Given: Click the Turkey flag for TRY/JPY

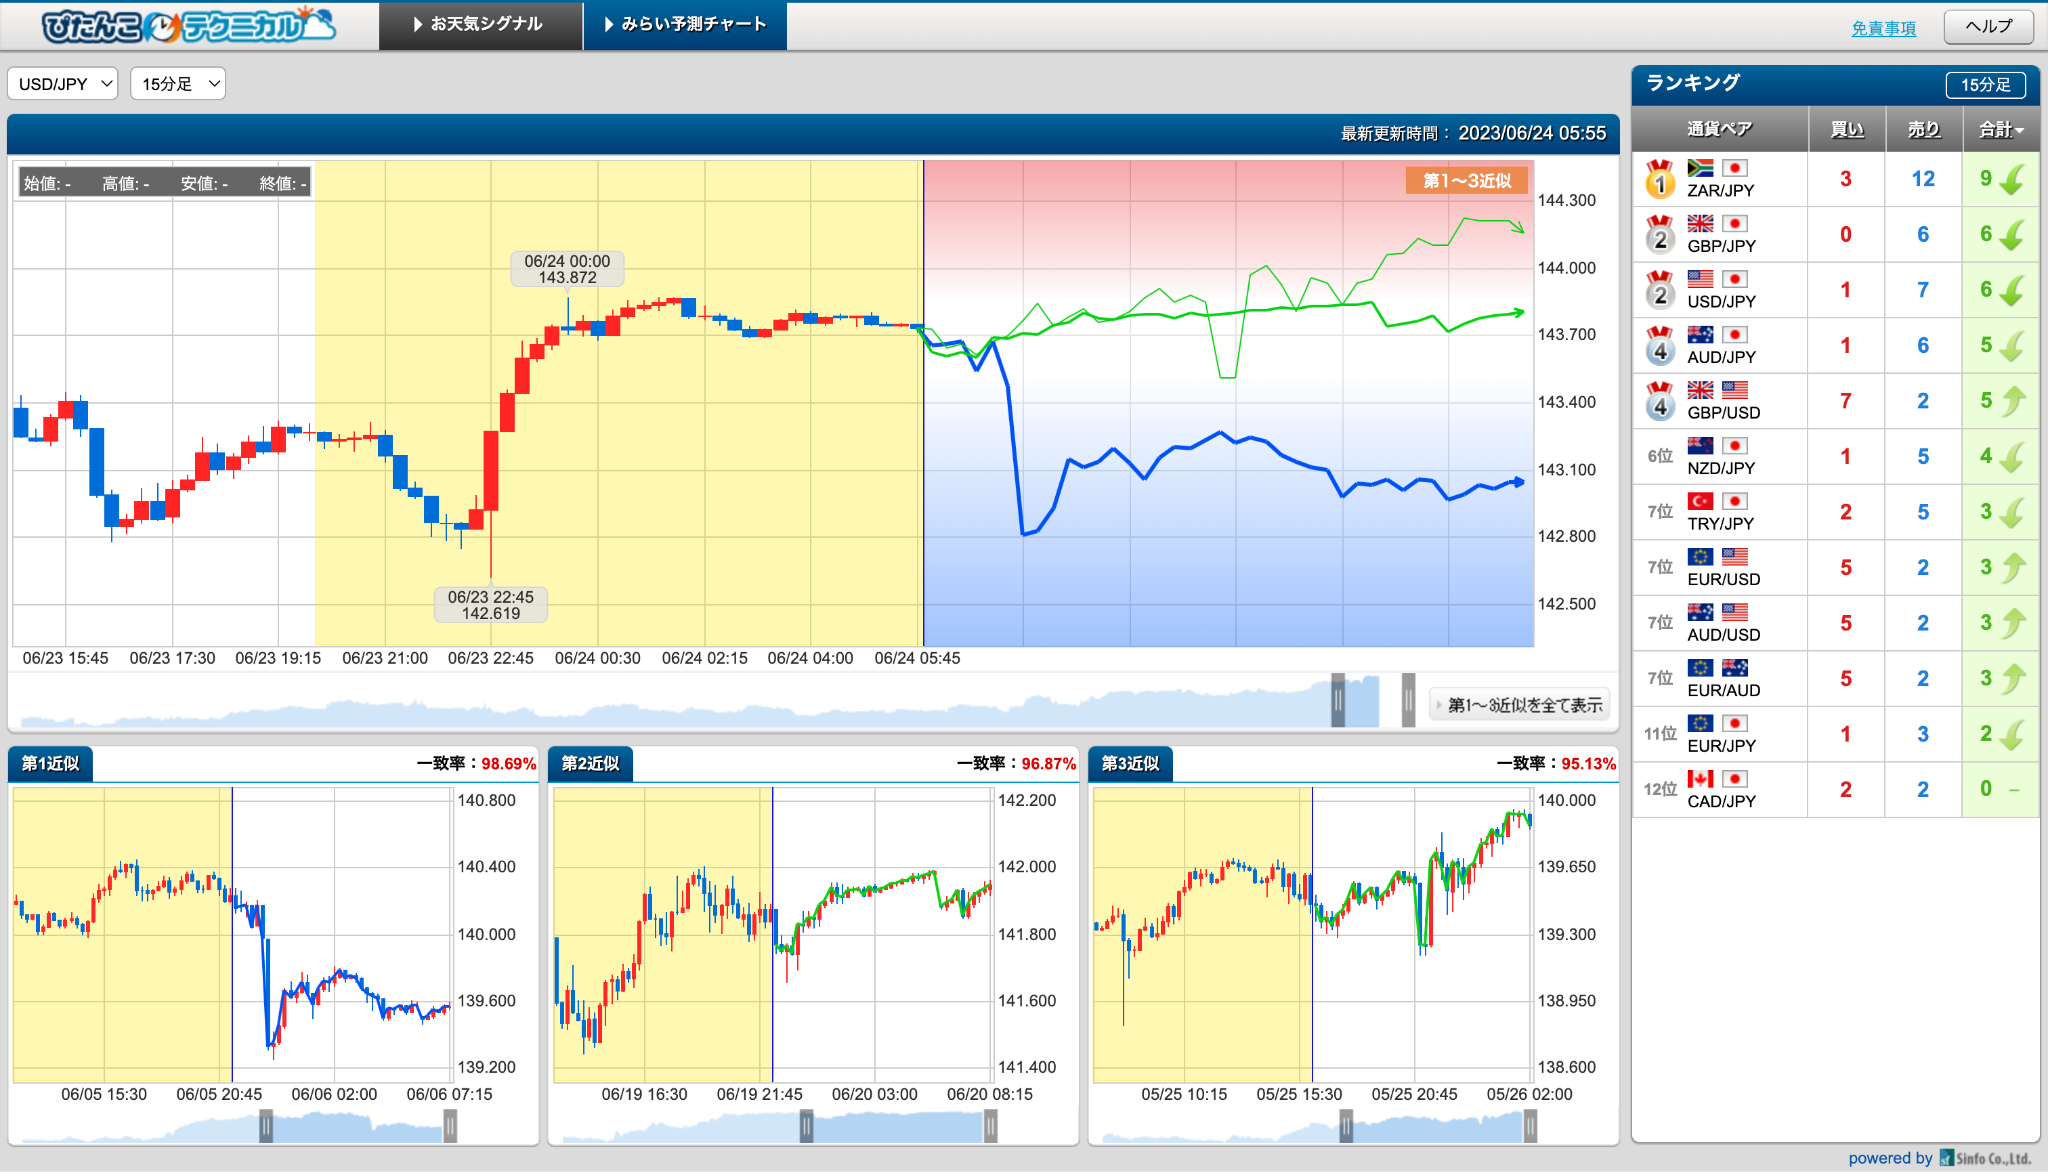Looking at the screenshot, I should pos(1700,501).
